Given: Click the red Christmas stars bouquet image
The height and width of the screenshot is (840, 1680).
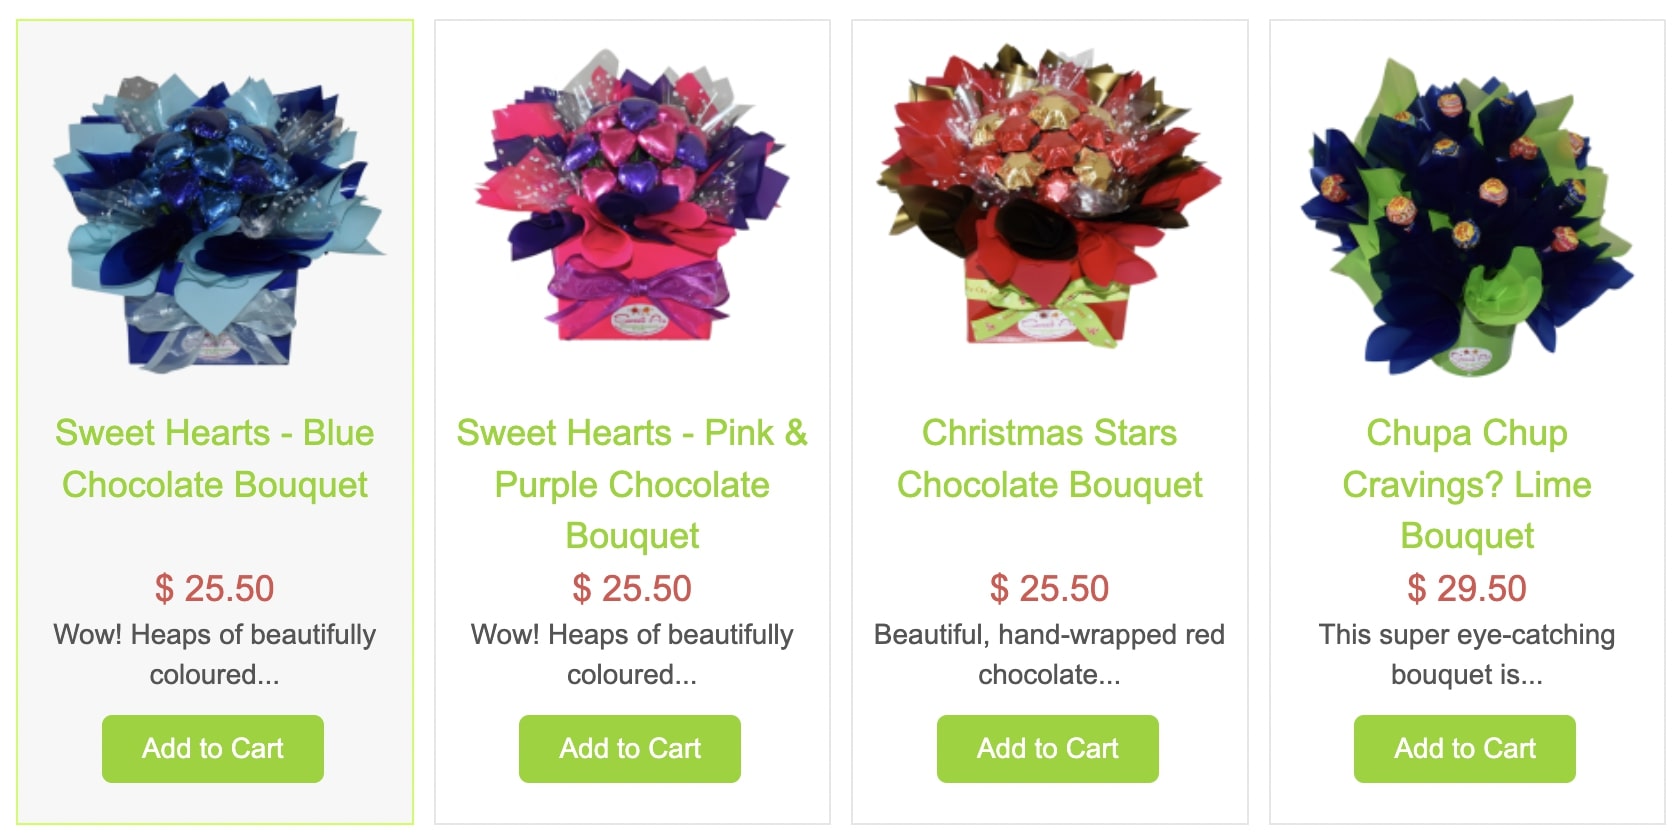Looking at the screenshot, I should (x=1049, y=195).
